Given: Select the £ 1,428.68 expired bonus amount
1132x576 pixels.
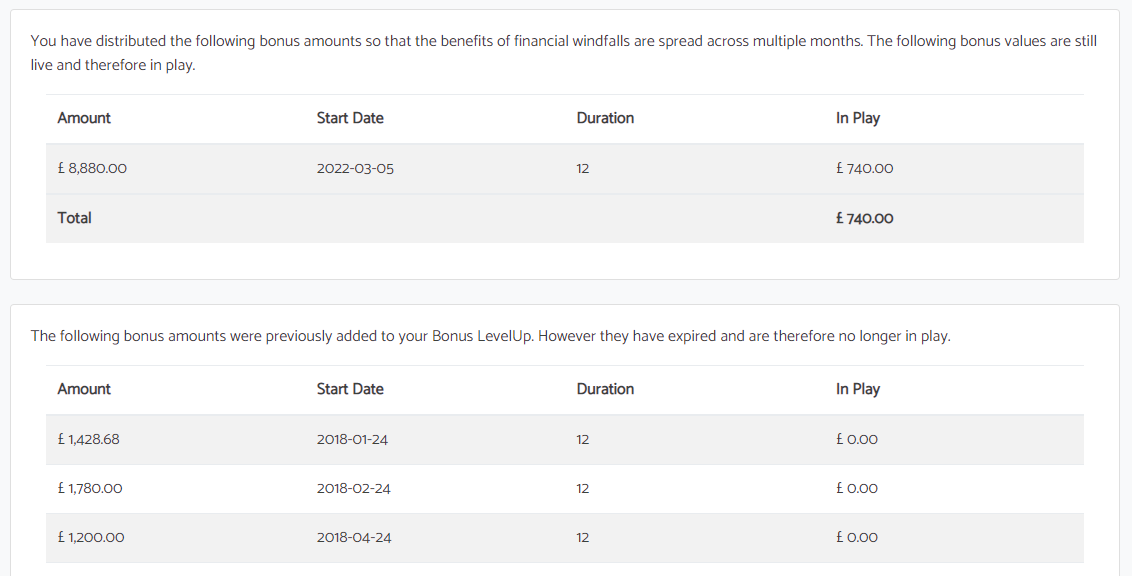Looking at the screenshot, I should (x=89, y=439).
